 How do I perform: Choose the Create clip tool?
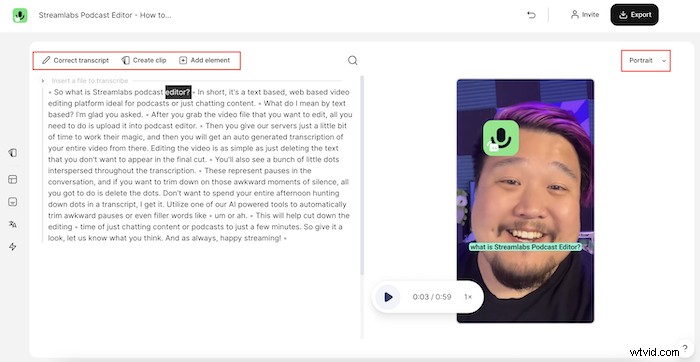tap(144, 60)
